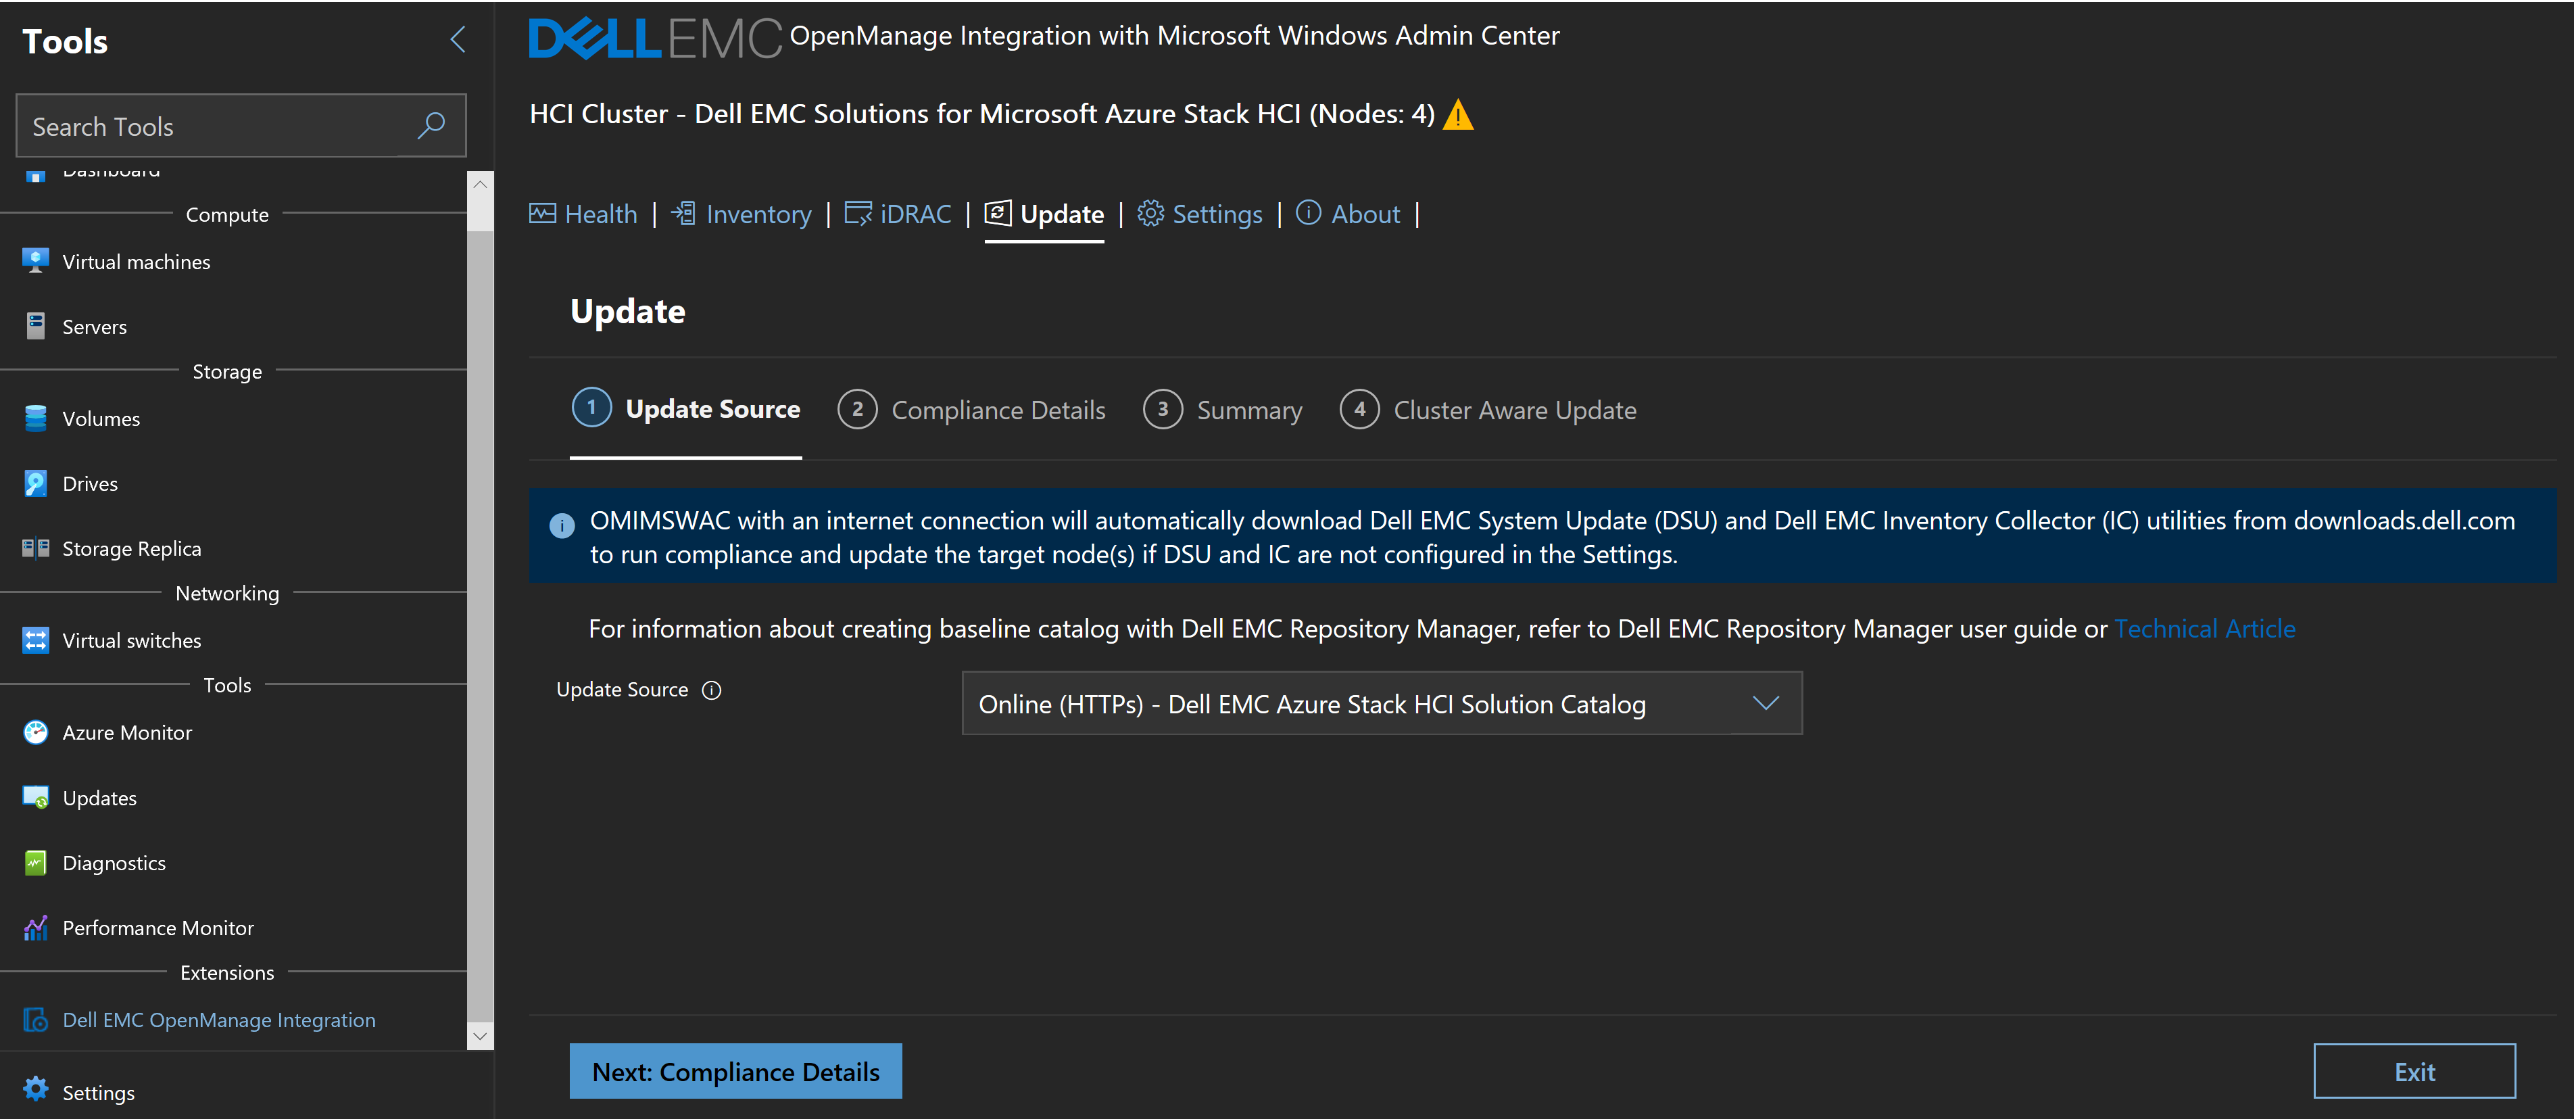
Task: Click the About tab info icon
Action: [1308, 213]
